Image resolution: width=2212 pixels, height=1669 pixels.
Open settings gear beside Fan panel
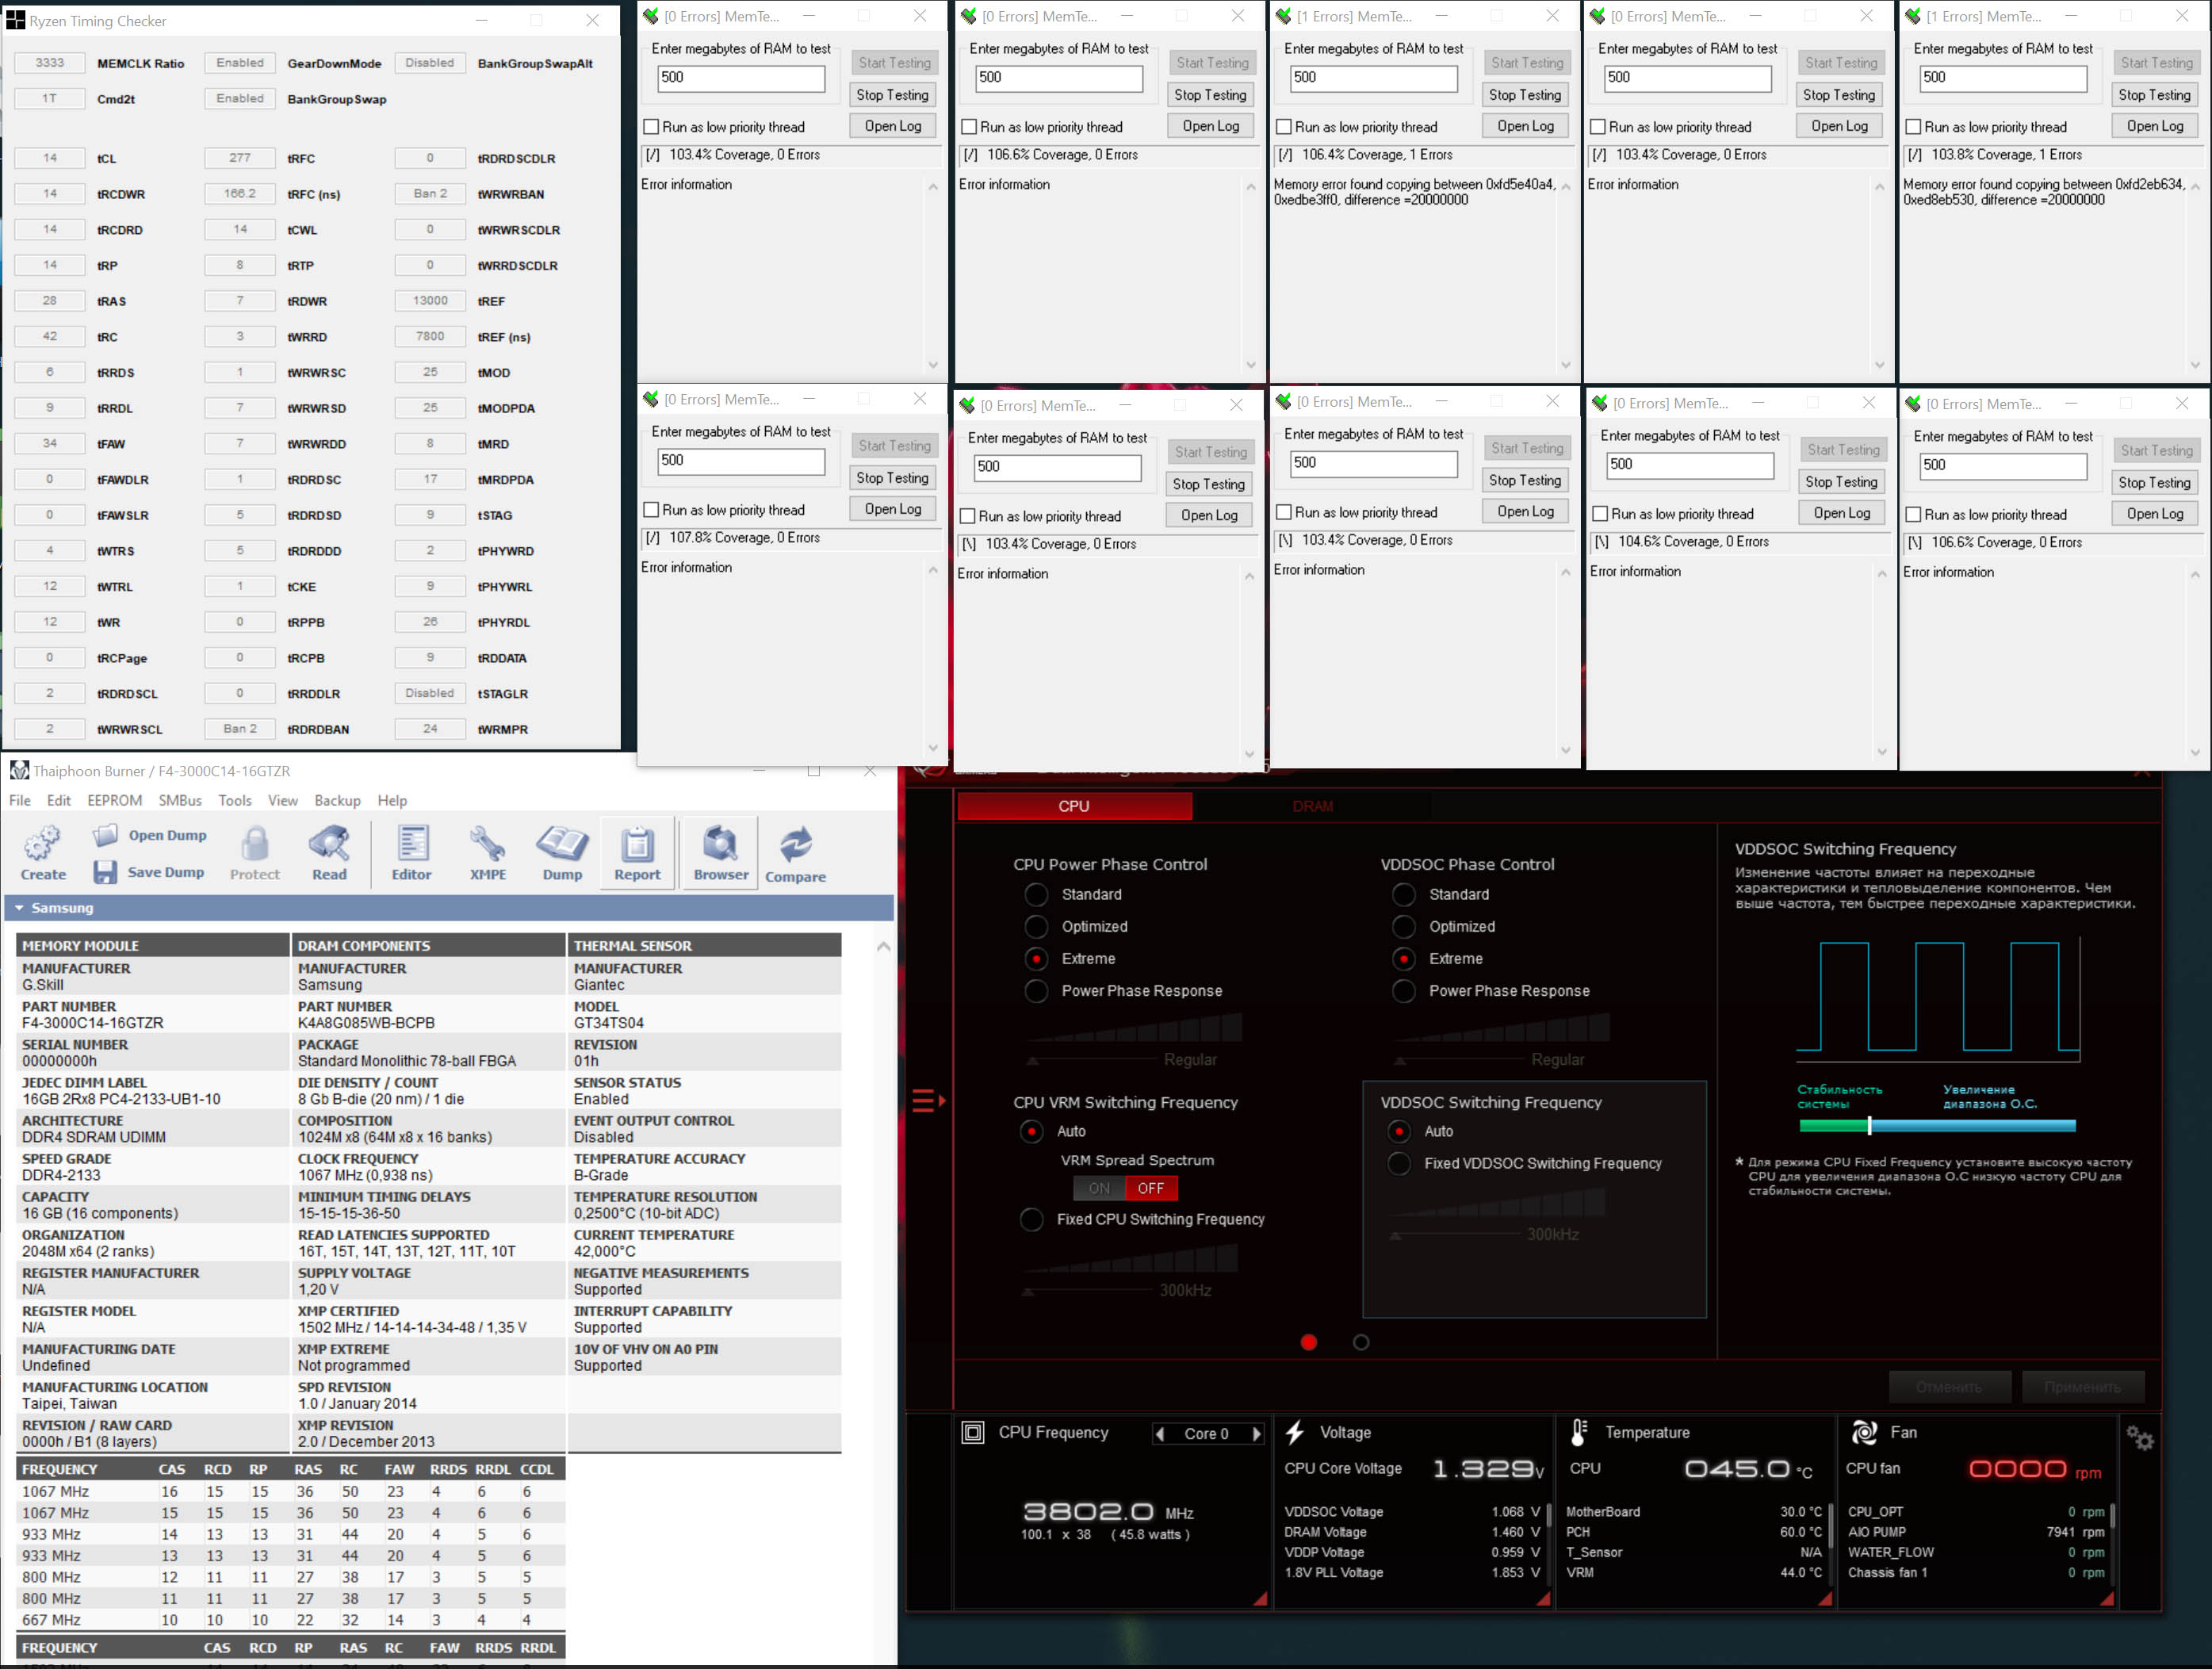tap(2139, 1438)
